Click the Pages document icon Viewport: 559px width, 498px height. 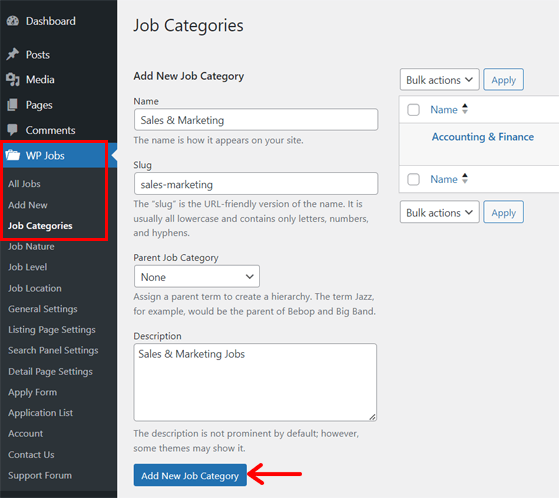(x=13, y=105)
